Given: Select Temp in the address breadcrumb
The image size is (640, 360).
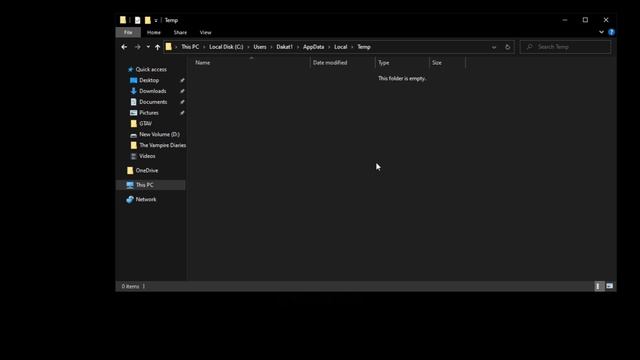Looking at the screenshot, I should pos(364,47).
